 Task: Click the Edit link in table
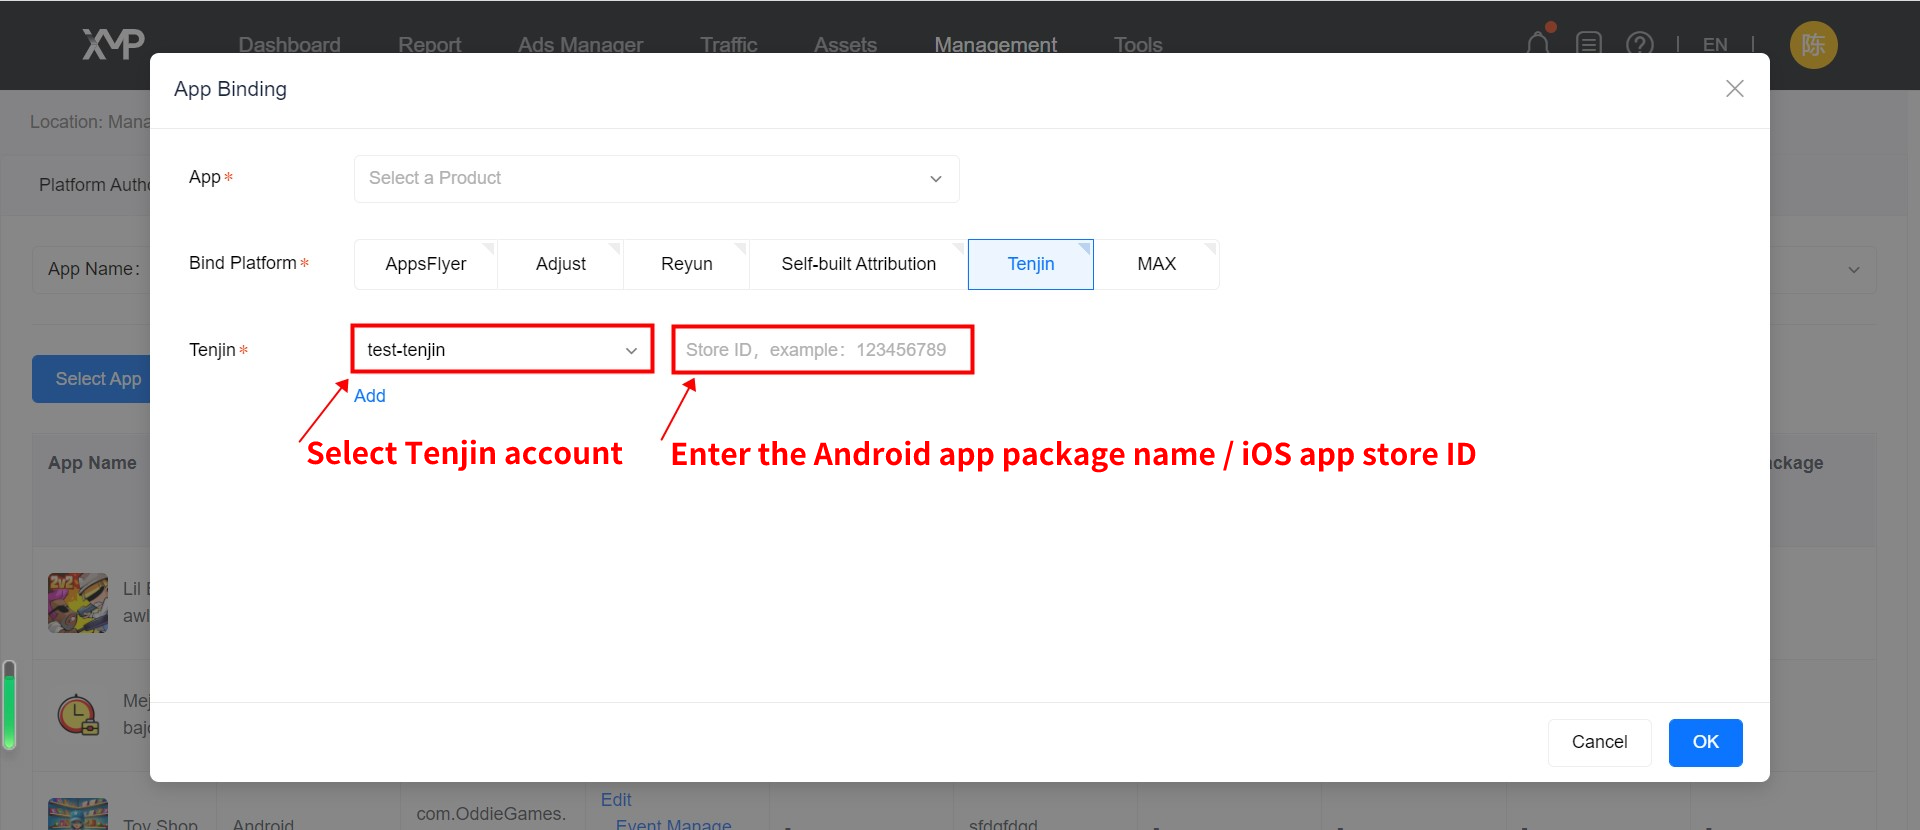(616, 800)
